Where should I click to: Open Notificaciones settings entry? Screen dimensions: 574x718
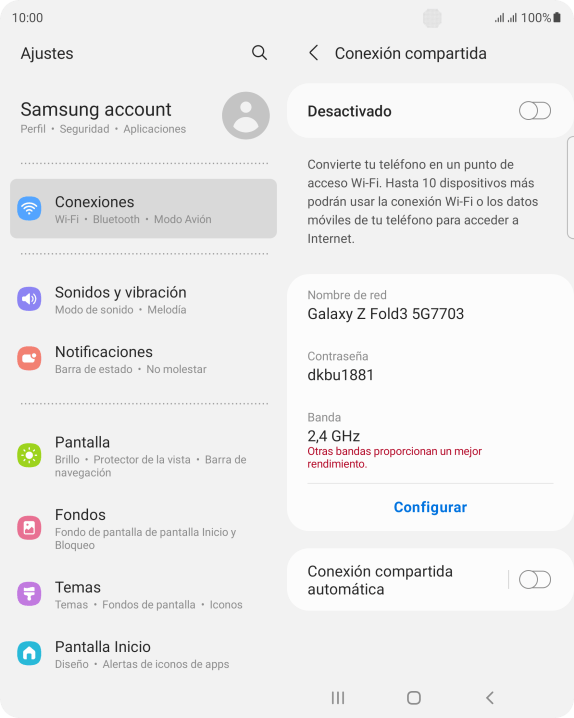[x=143, y=359]
